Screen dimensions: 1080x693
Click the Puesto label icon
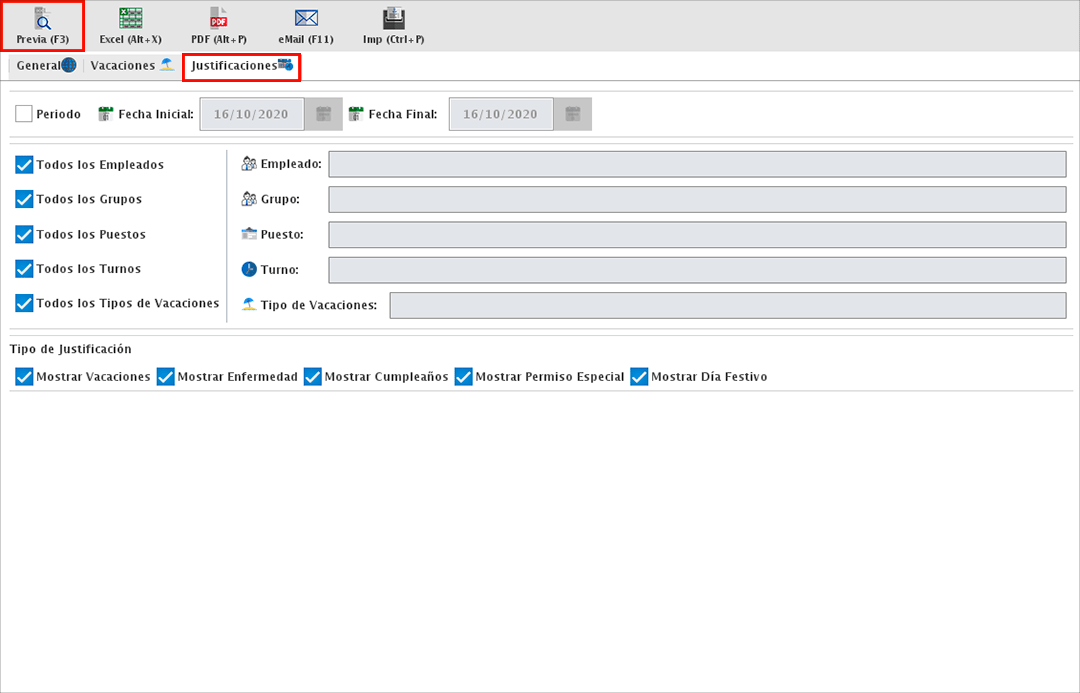pyautogui.click(x=249, y=234)
